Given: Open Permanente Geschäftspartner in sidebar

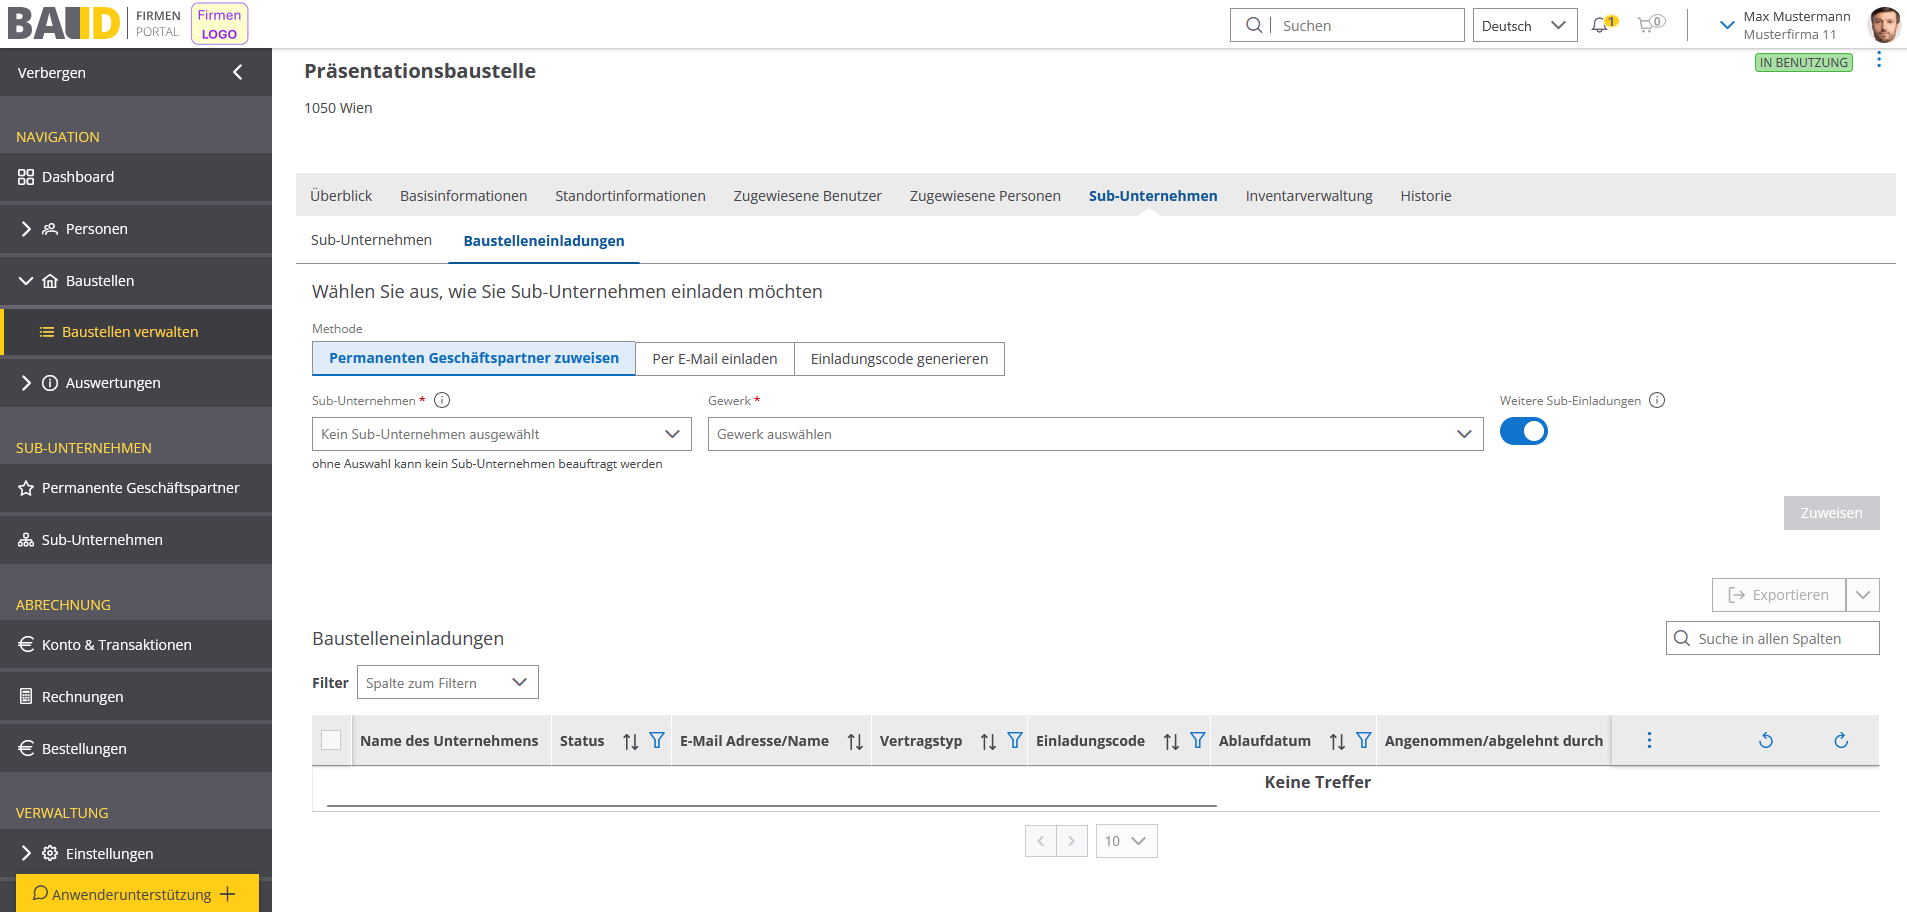Looking at the screenshot, I should (x=140, y=488).
